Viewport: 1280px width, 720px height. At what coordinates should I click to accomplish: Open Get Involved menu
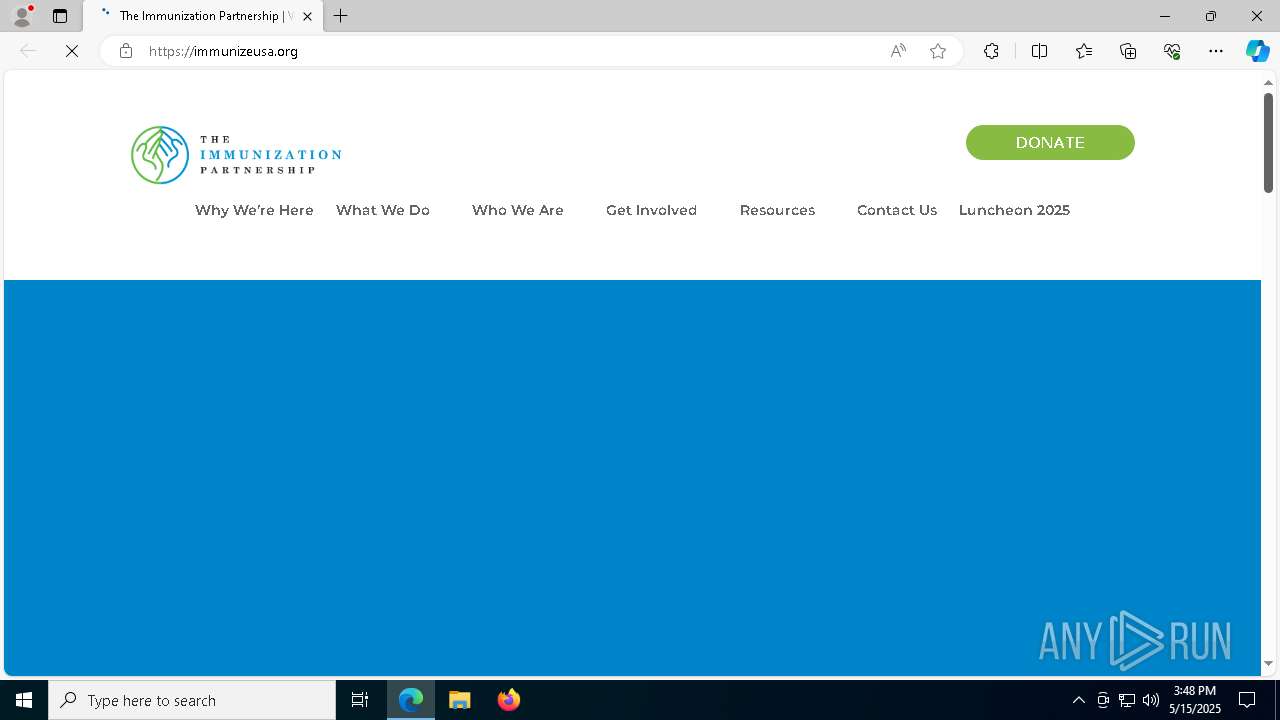(x=651, y=210)
